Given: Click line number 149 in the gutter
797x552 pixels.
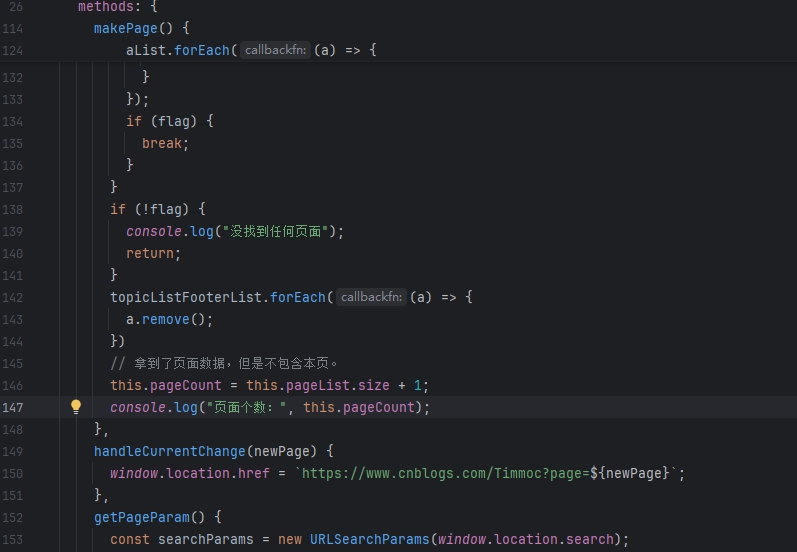Looking at the screenshot, I should point(13,451).
